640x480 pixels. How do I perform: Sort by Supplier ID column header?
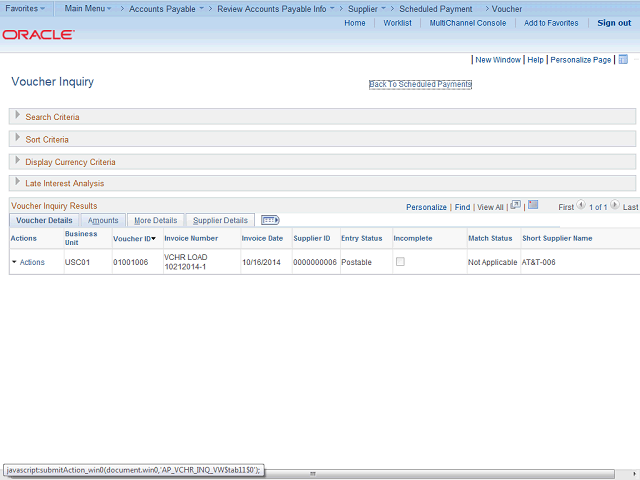tap(311, 238)
